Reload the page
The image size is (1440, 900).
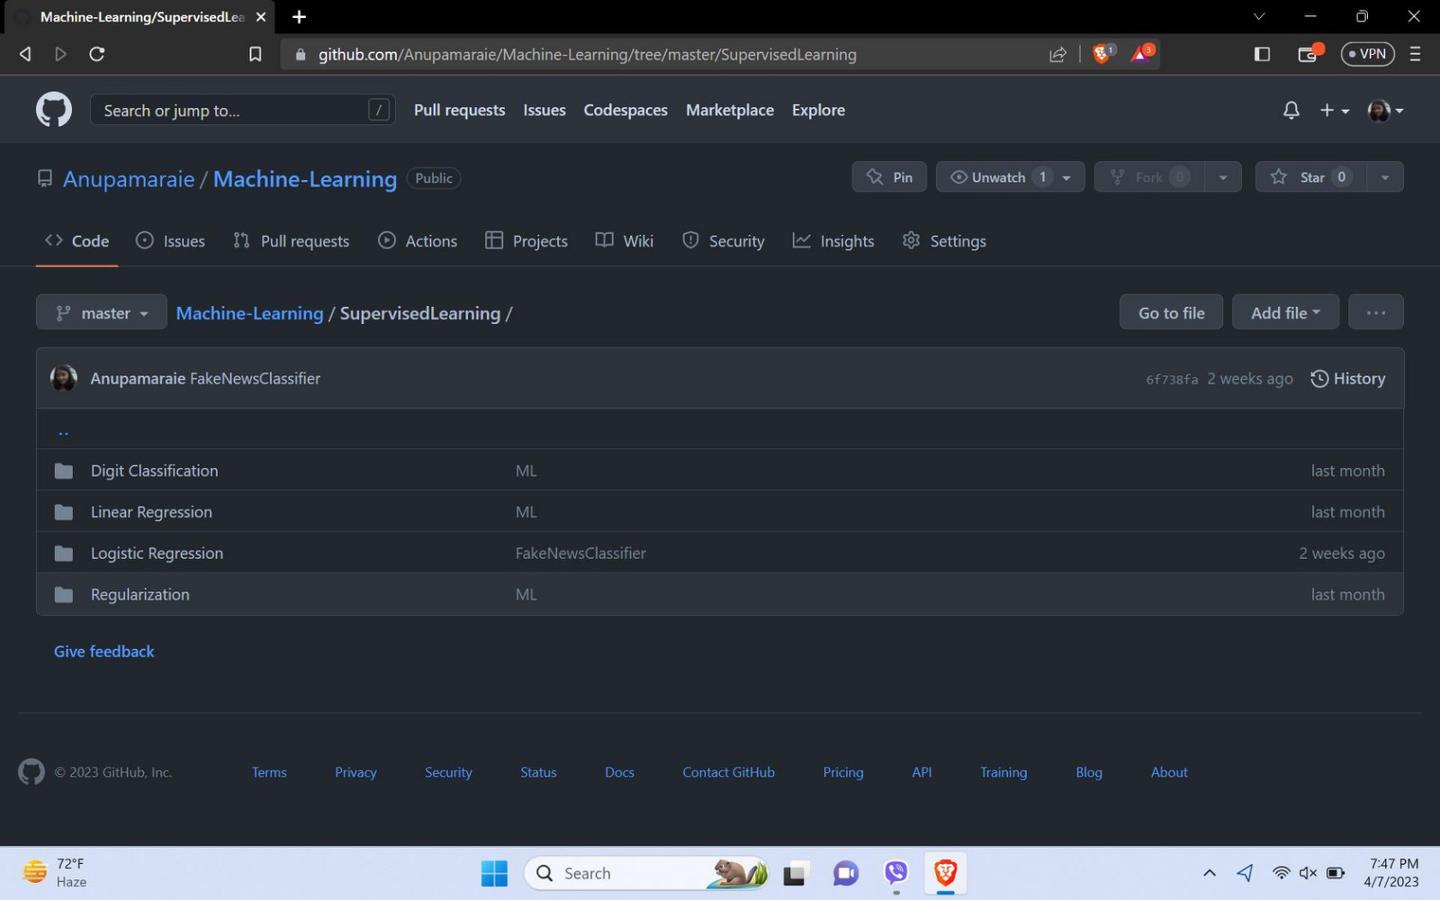click(x=97, y=54)
